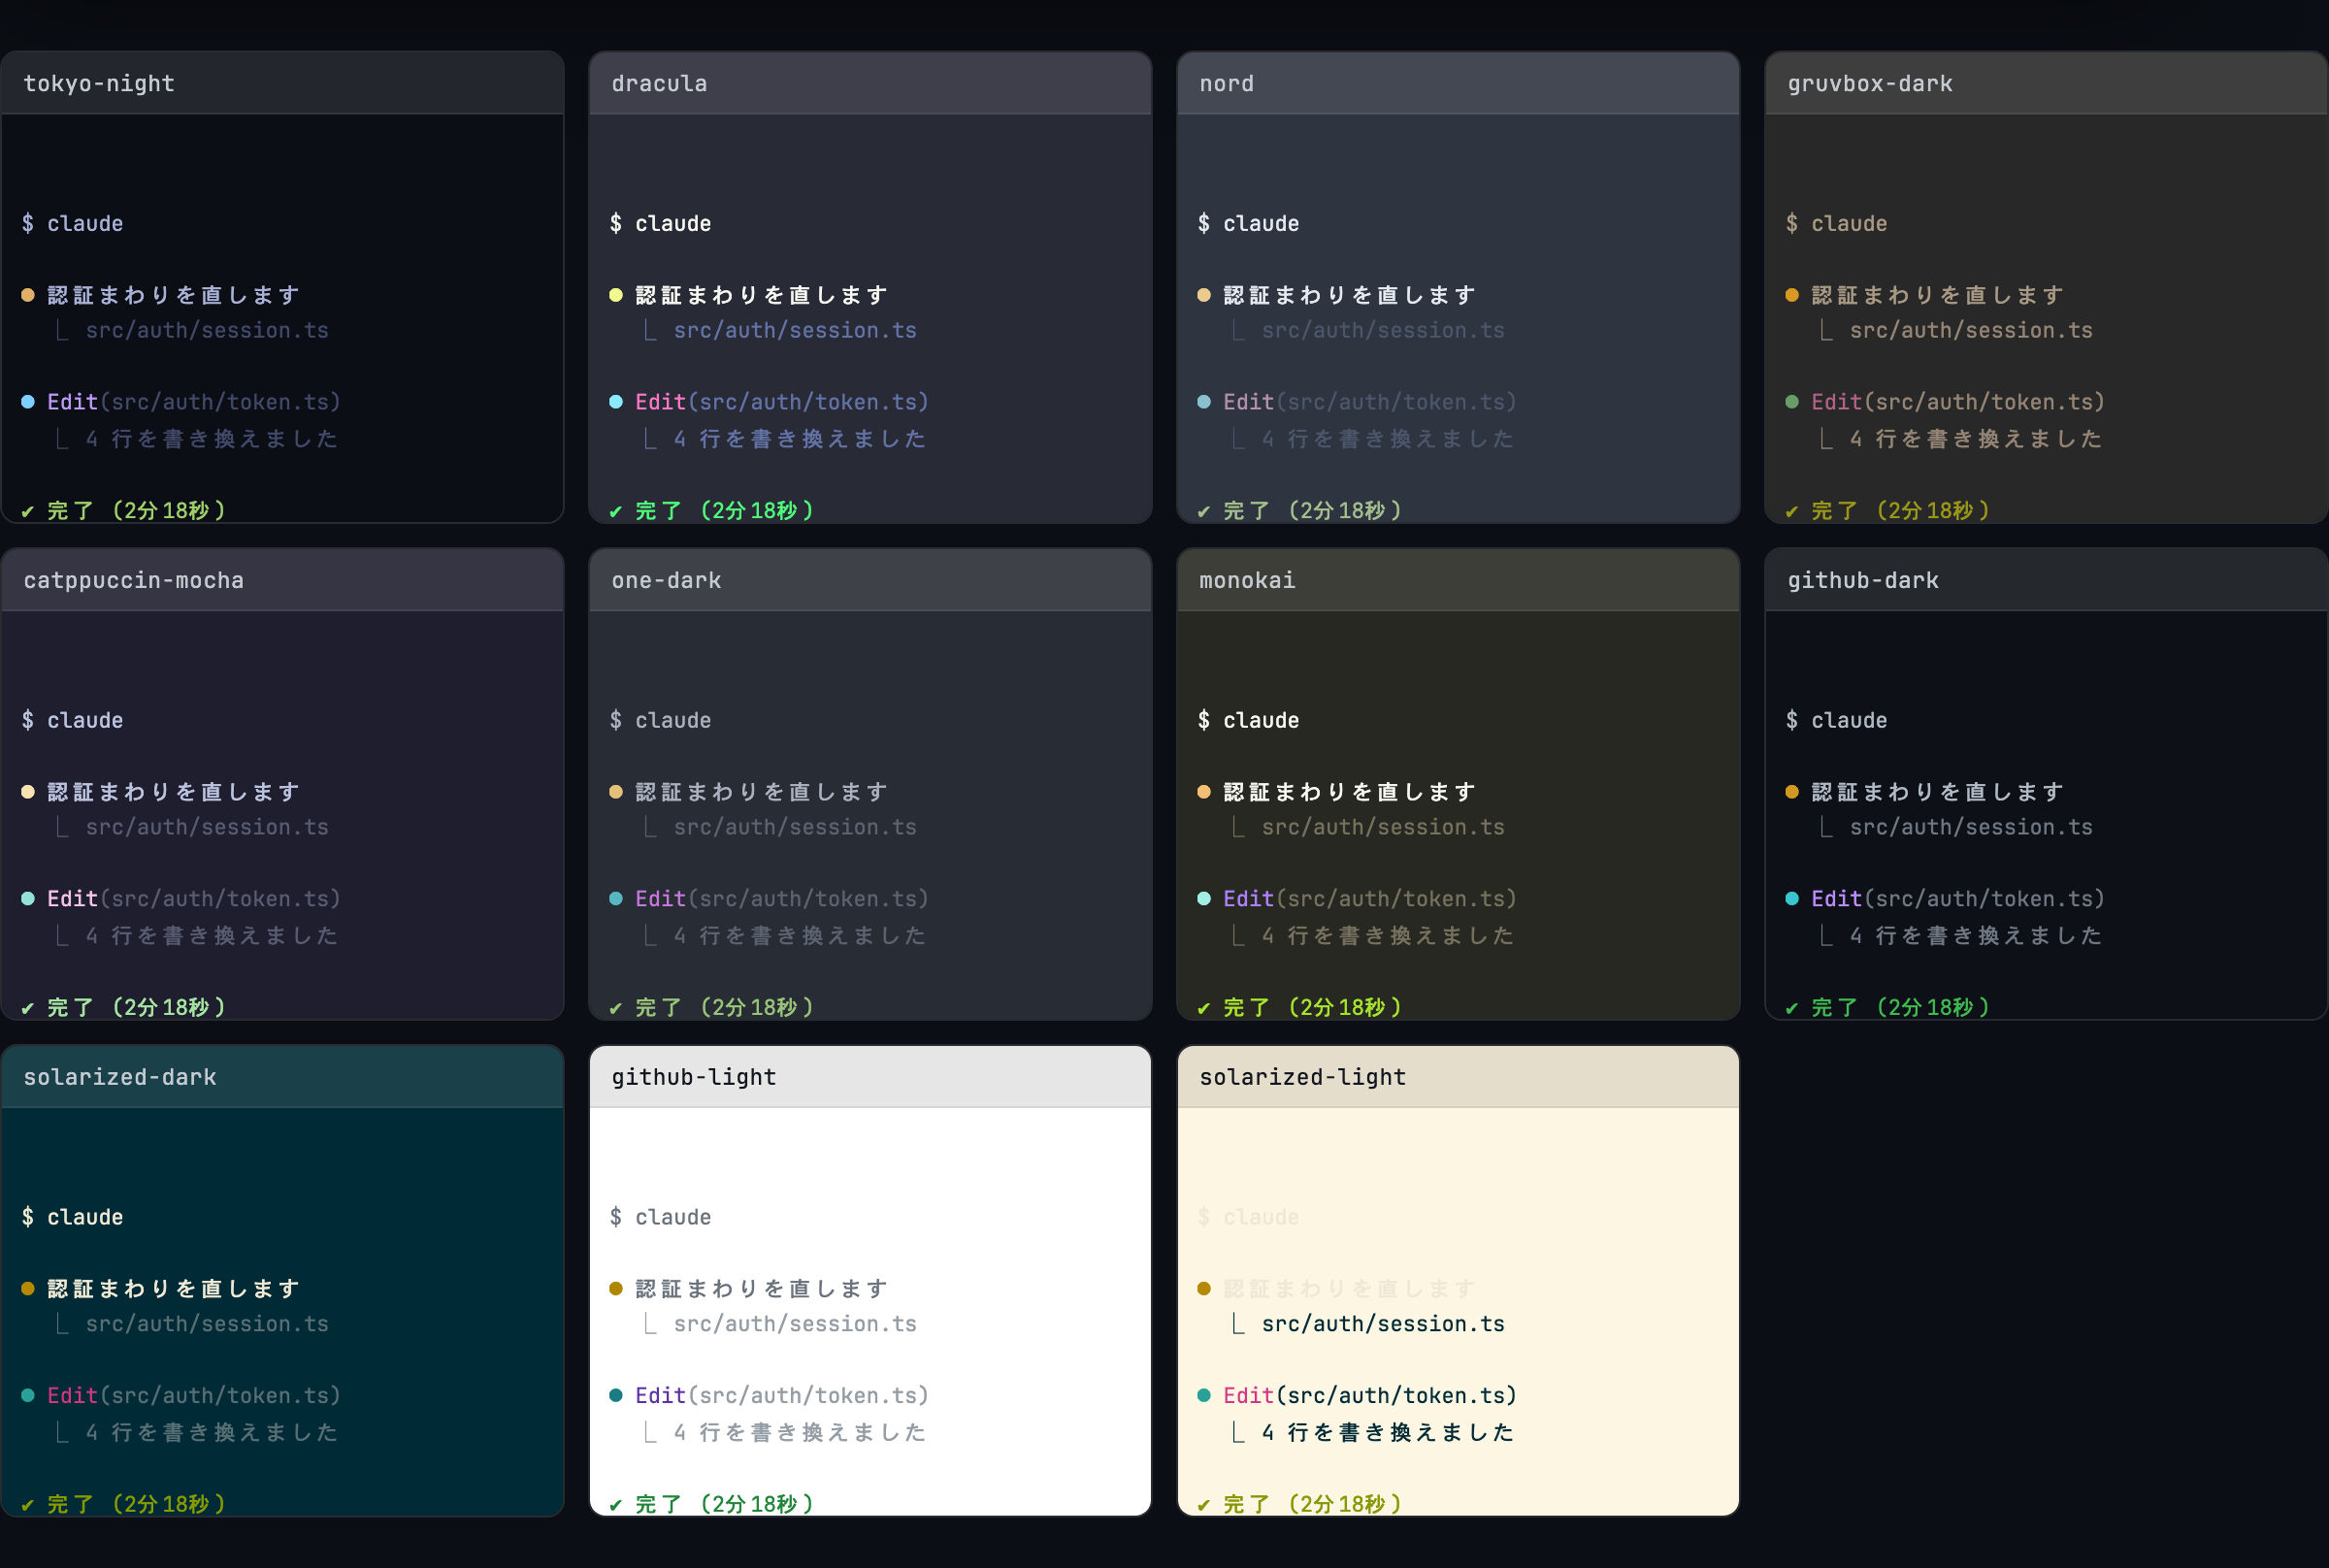Click "Edit(src/auth/token.ts)" in the nord preview
This screenshot has height=1568, width=2329.
click(1370, 402)
